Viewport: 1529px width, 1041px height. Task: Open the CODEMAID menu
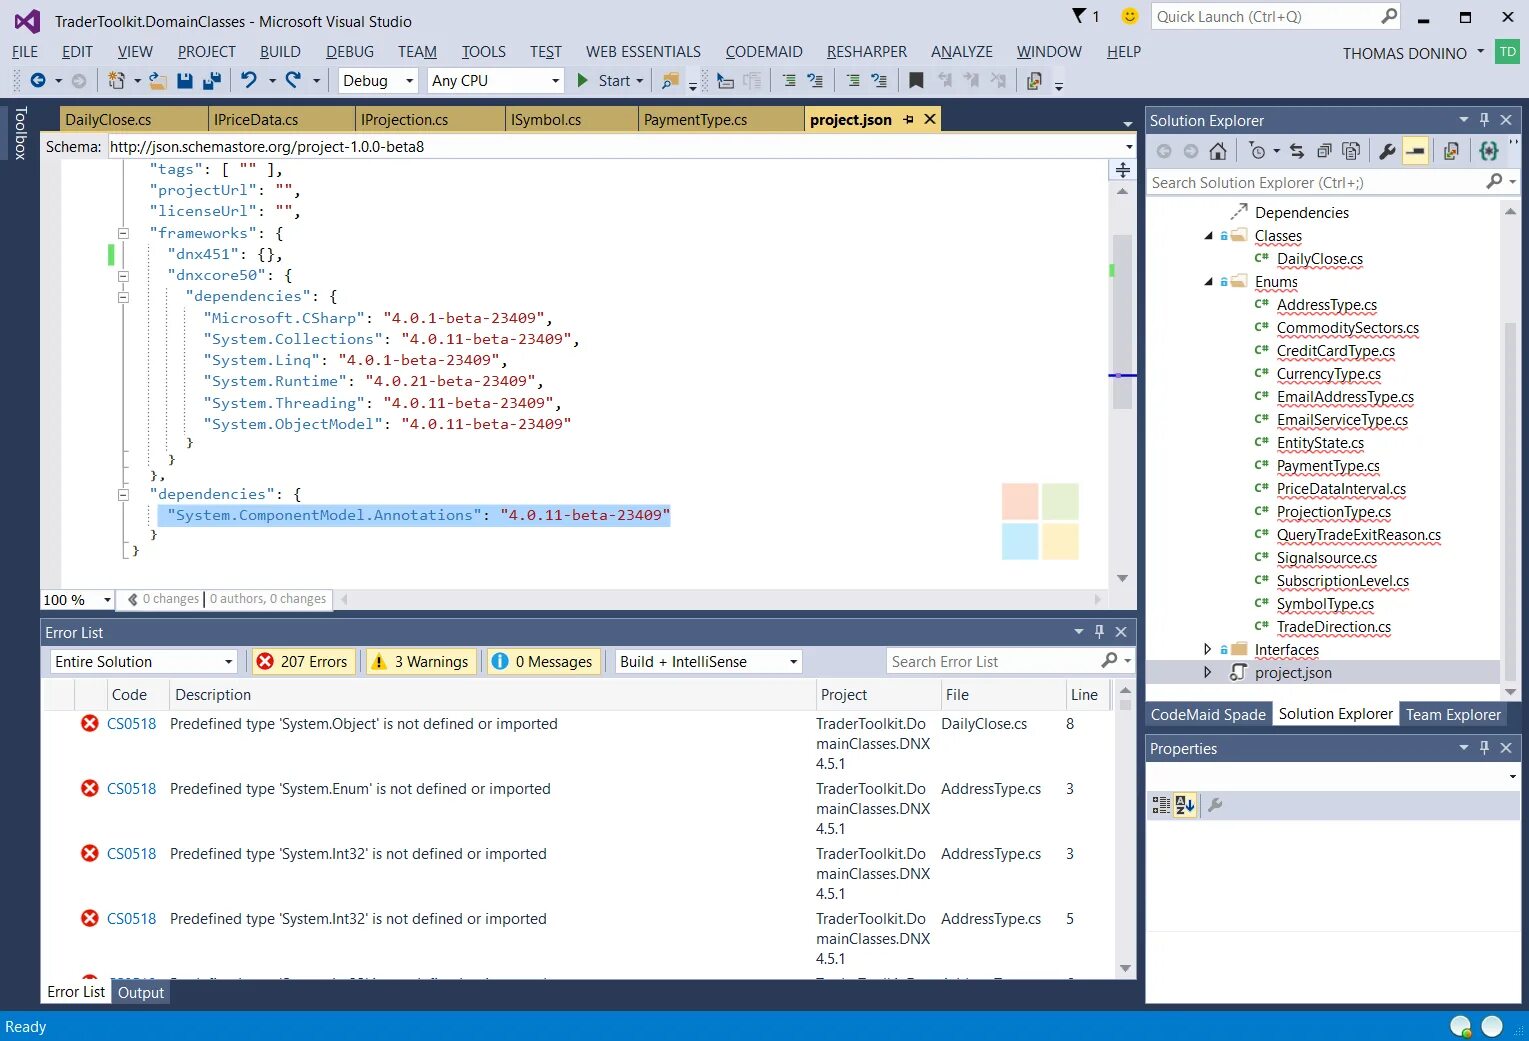click(764, 52)
